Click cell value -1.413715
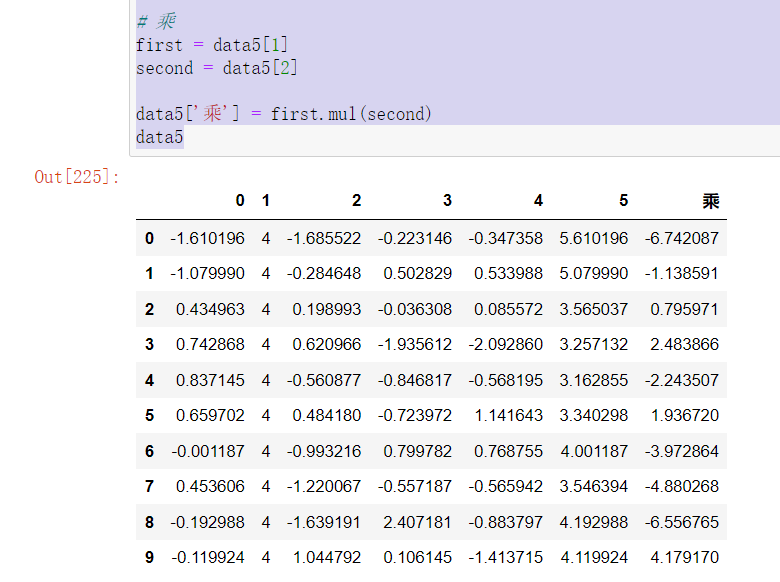 (505, 557)
